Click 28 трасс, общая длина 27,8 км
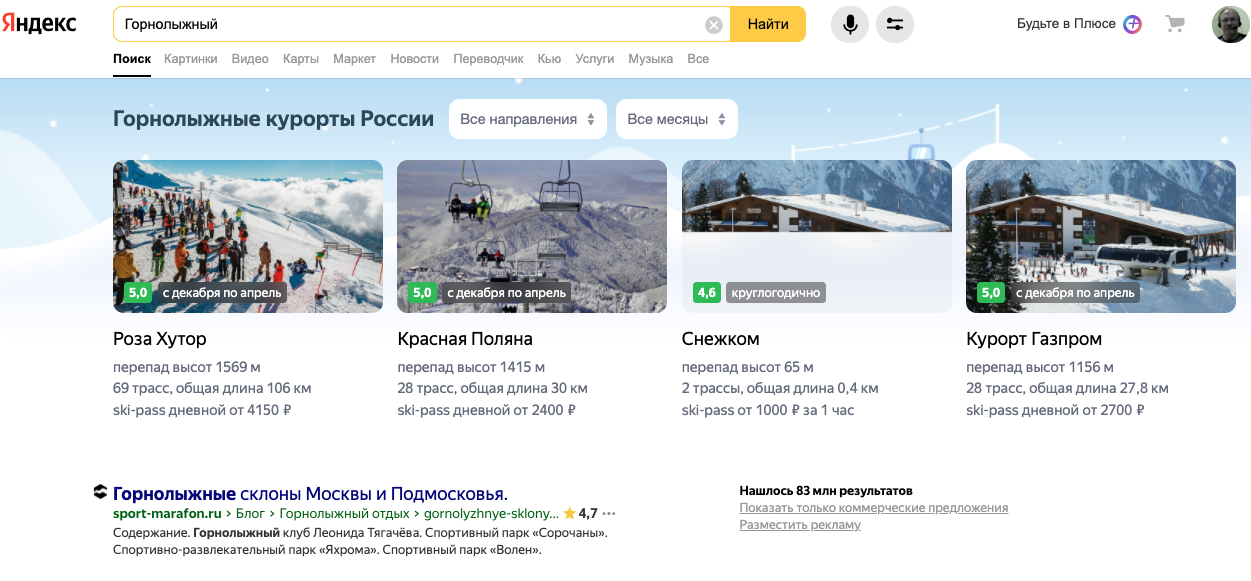Screen dimensions: 1251x581 1067,389
